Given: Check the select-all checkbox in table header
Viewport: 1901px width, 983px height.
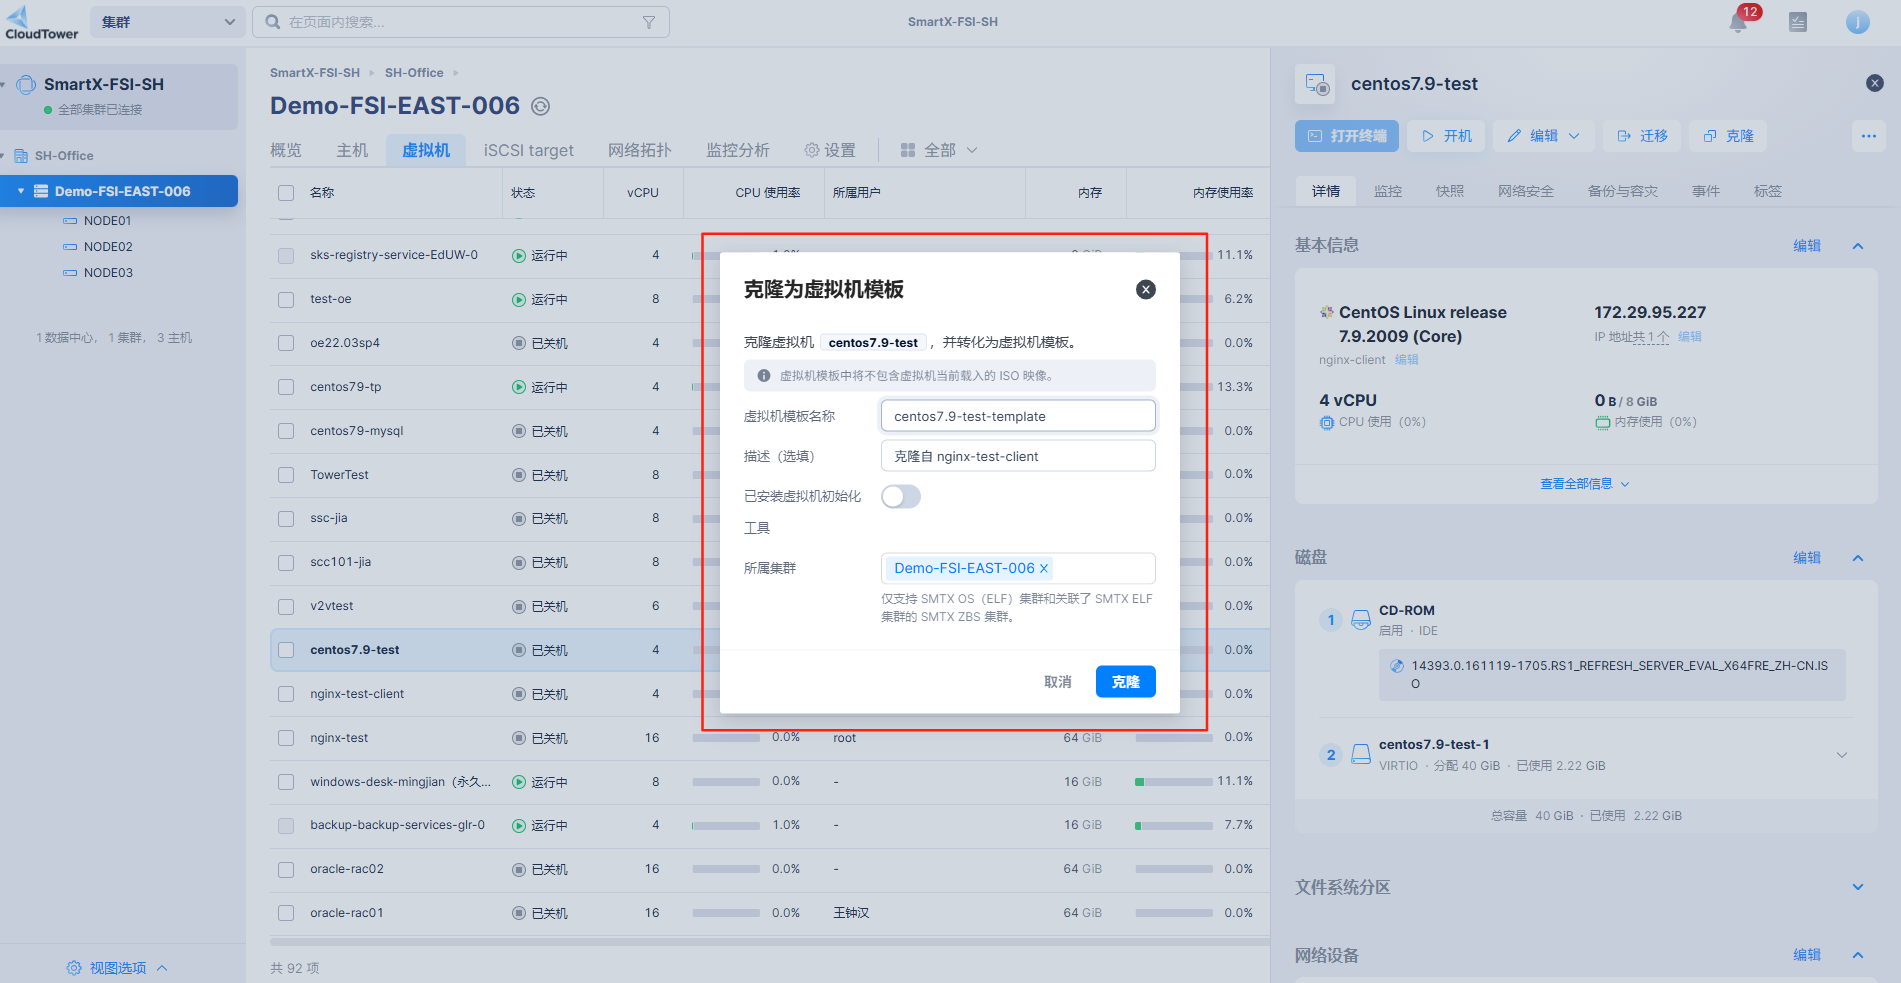Looking at the screenshot, I should [286, 193].
